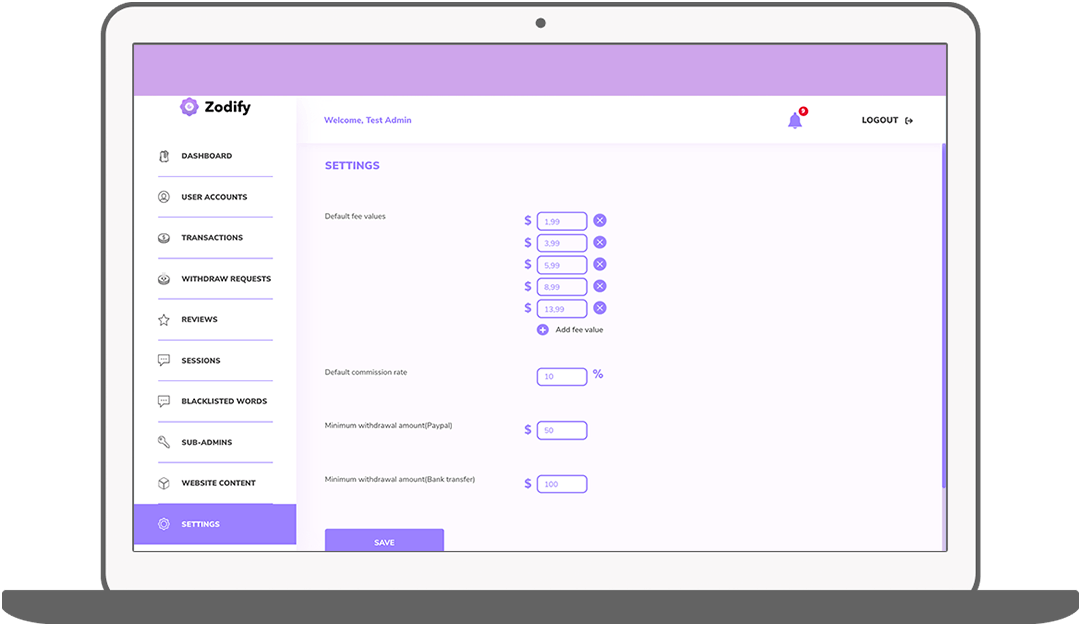Open the Dashboard menu item
1081x626 pixels.
click(207, 156)
